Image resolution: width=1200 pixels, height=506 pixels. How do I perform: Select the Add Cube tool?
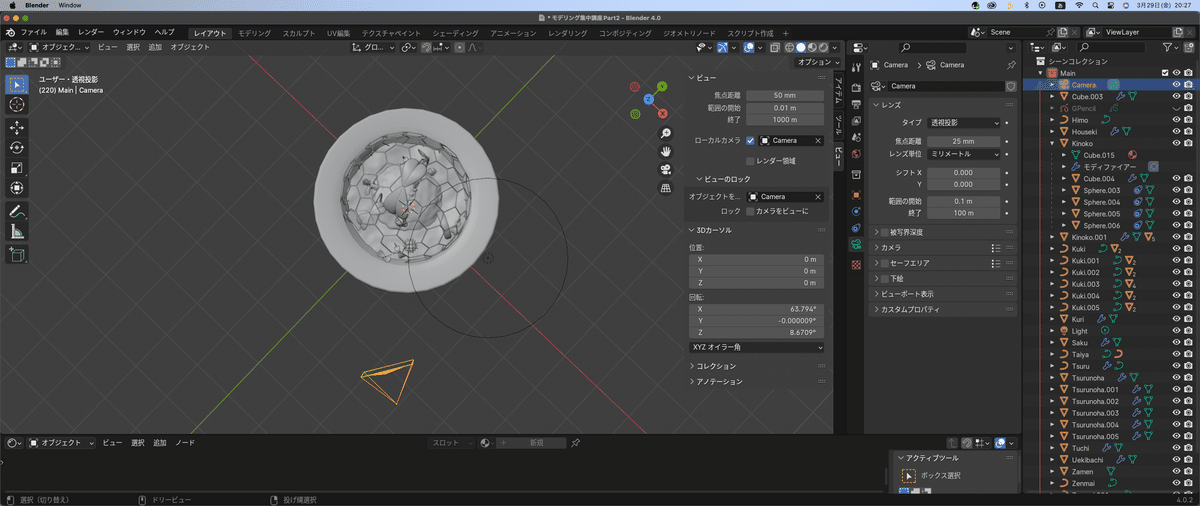click(x=17, y=254)
